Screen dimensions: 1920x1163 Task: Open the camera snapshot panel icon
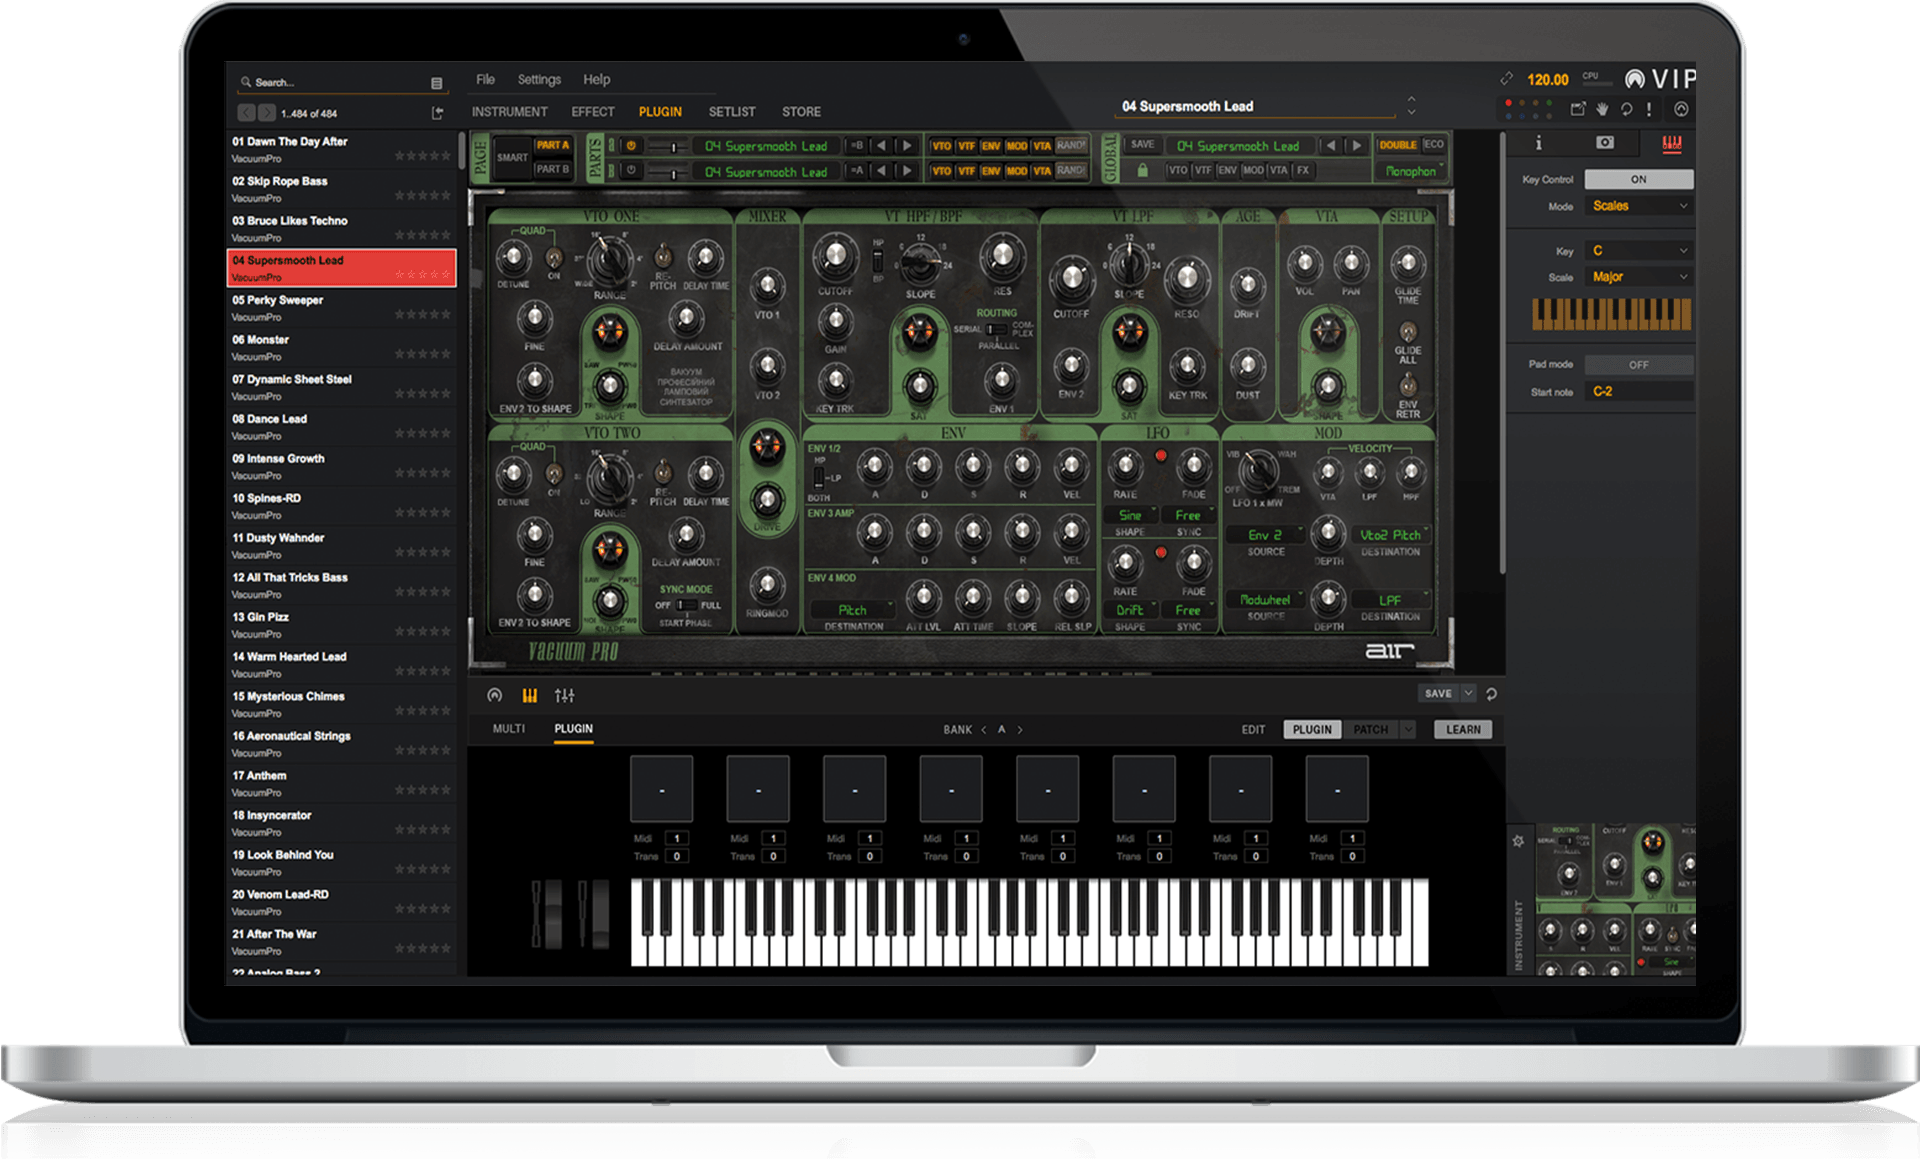[1605, 143]
